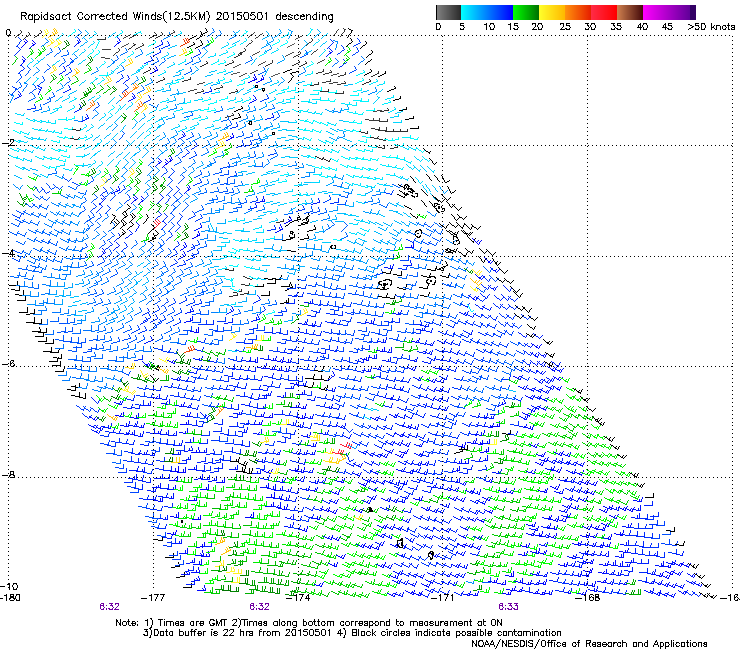Viewport: 740px width, 650px height.
Task: Click the legend tick label '40'
Action: [642, 26]
